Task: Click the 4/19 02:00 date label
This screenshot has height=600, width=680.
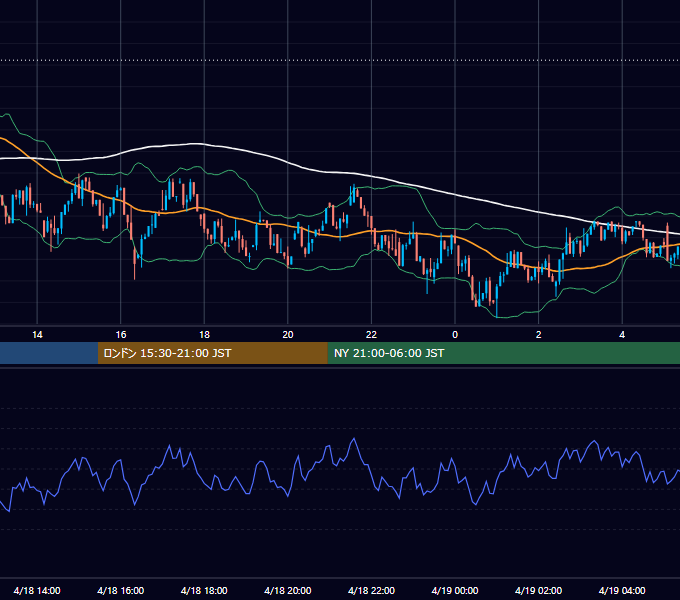Action: tap(538, 590)
